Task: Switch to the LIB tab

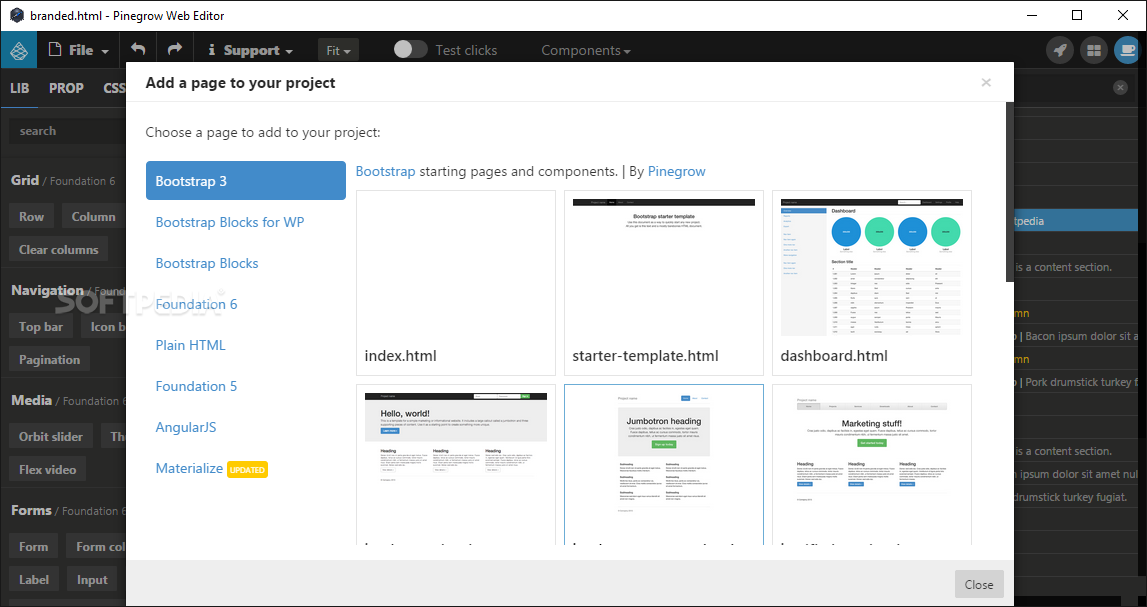Action: (x=20, y=88)
